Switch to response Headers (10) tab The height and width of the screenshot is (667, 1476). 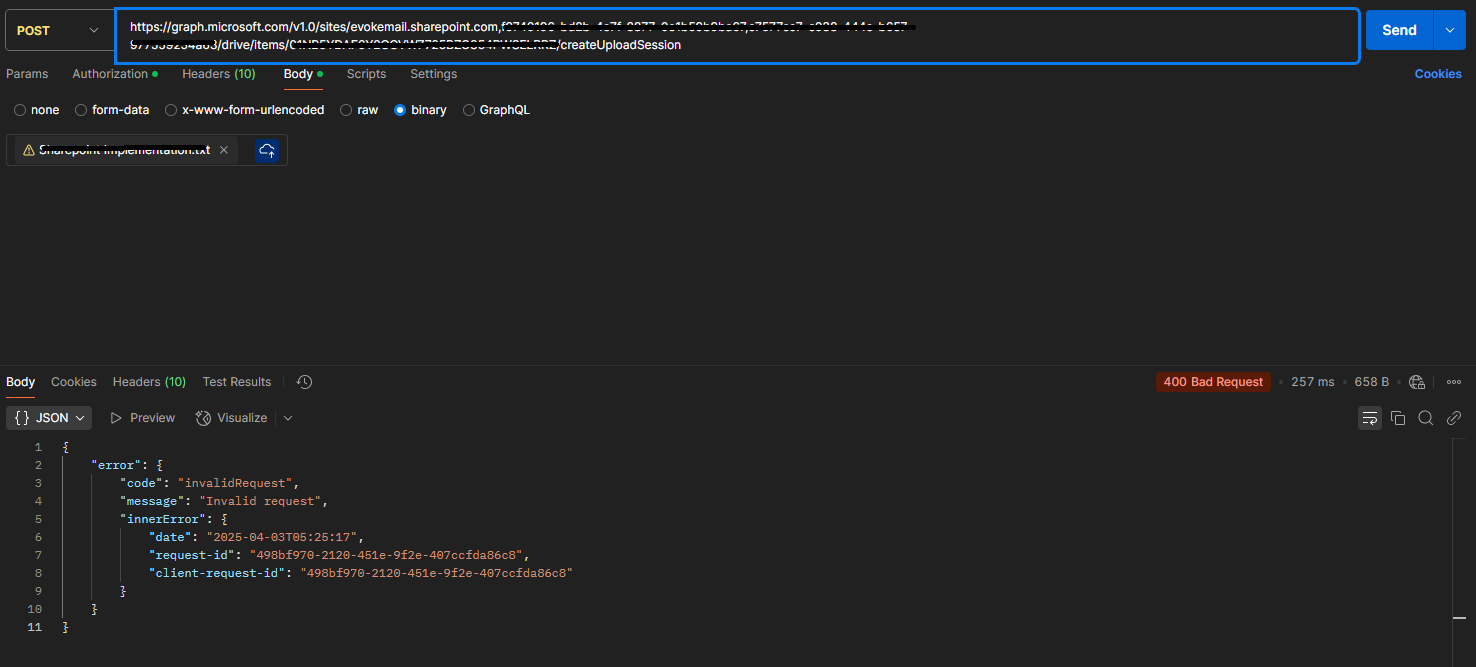tap(149, 382)
